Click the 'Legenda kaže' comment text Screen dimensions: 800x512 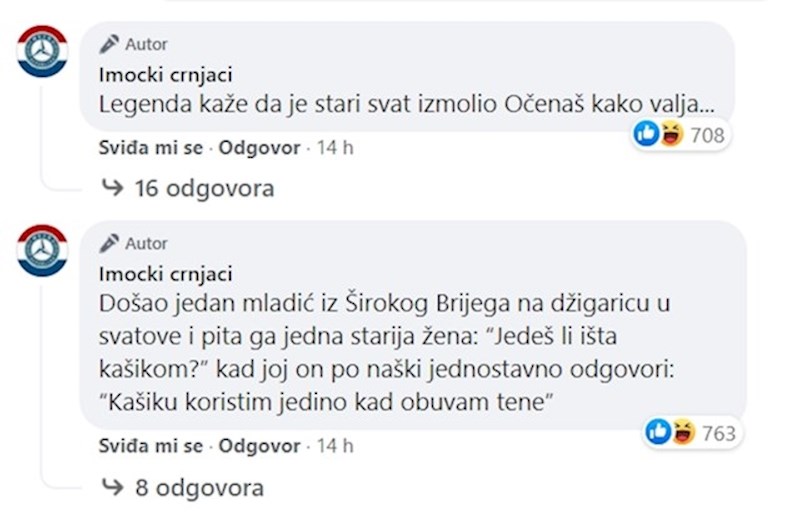pyautogui.click(x=411, y=103)
